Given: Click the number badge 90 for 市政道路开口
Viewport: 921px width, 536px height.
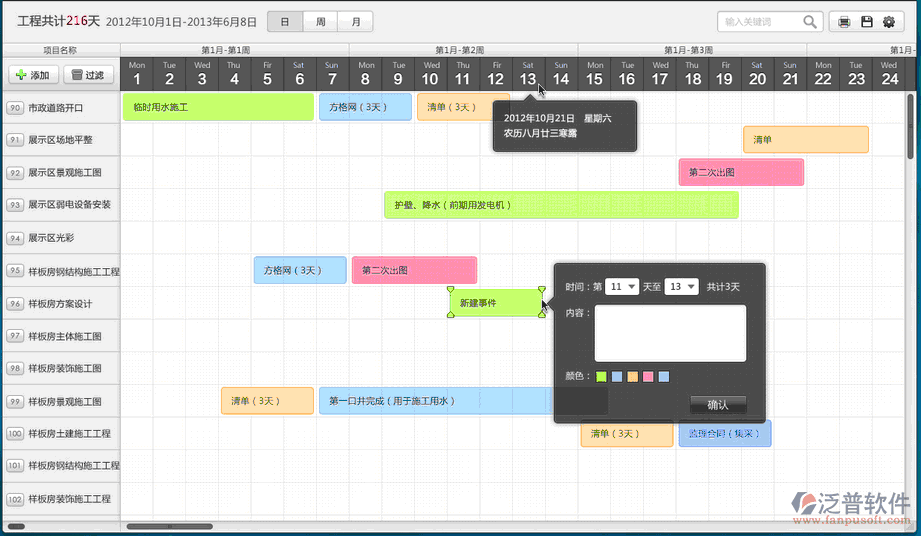Looking at the screenshot, I should coord(14,108).
